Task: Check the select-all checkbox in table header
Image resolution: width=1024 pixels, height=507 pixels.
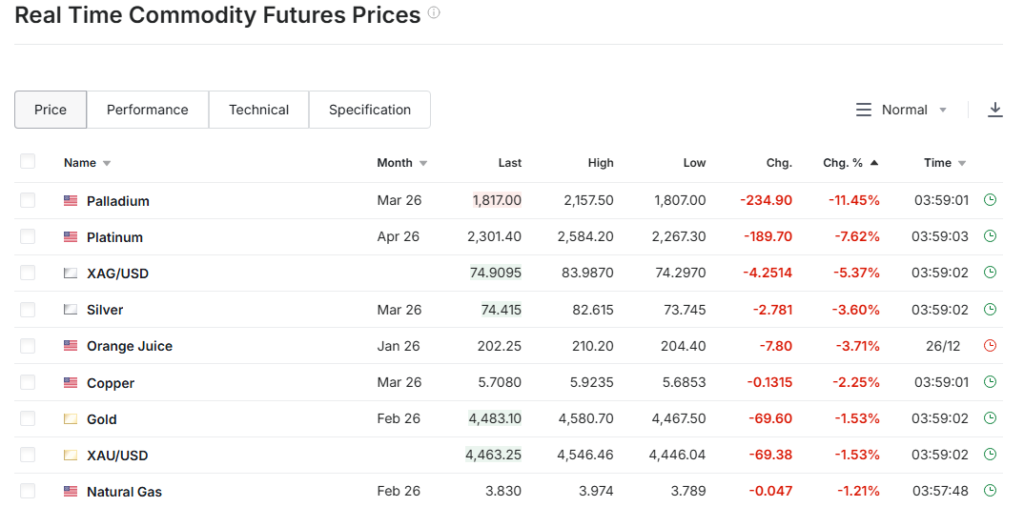Action: pos(27,162)
